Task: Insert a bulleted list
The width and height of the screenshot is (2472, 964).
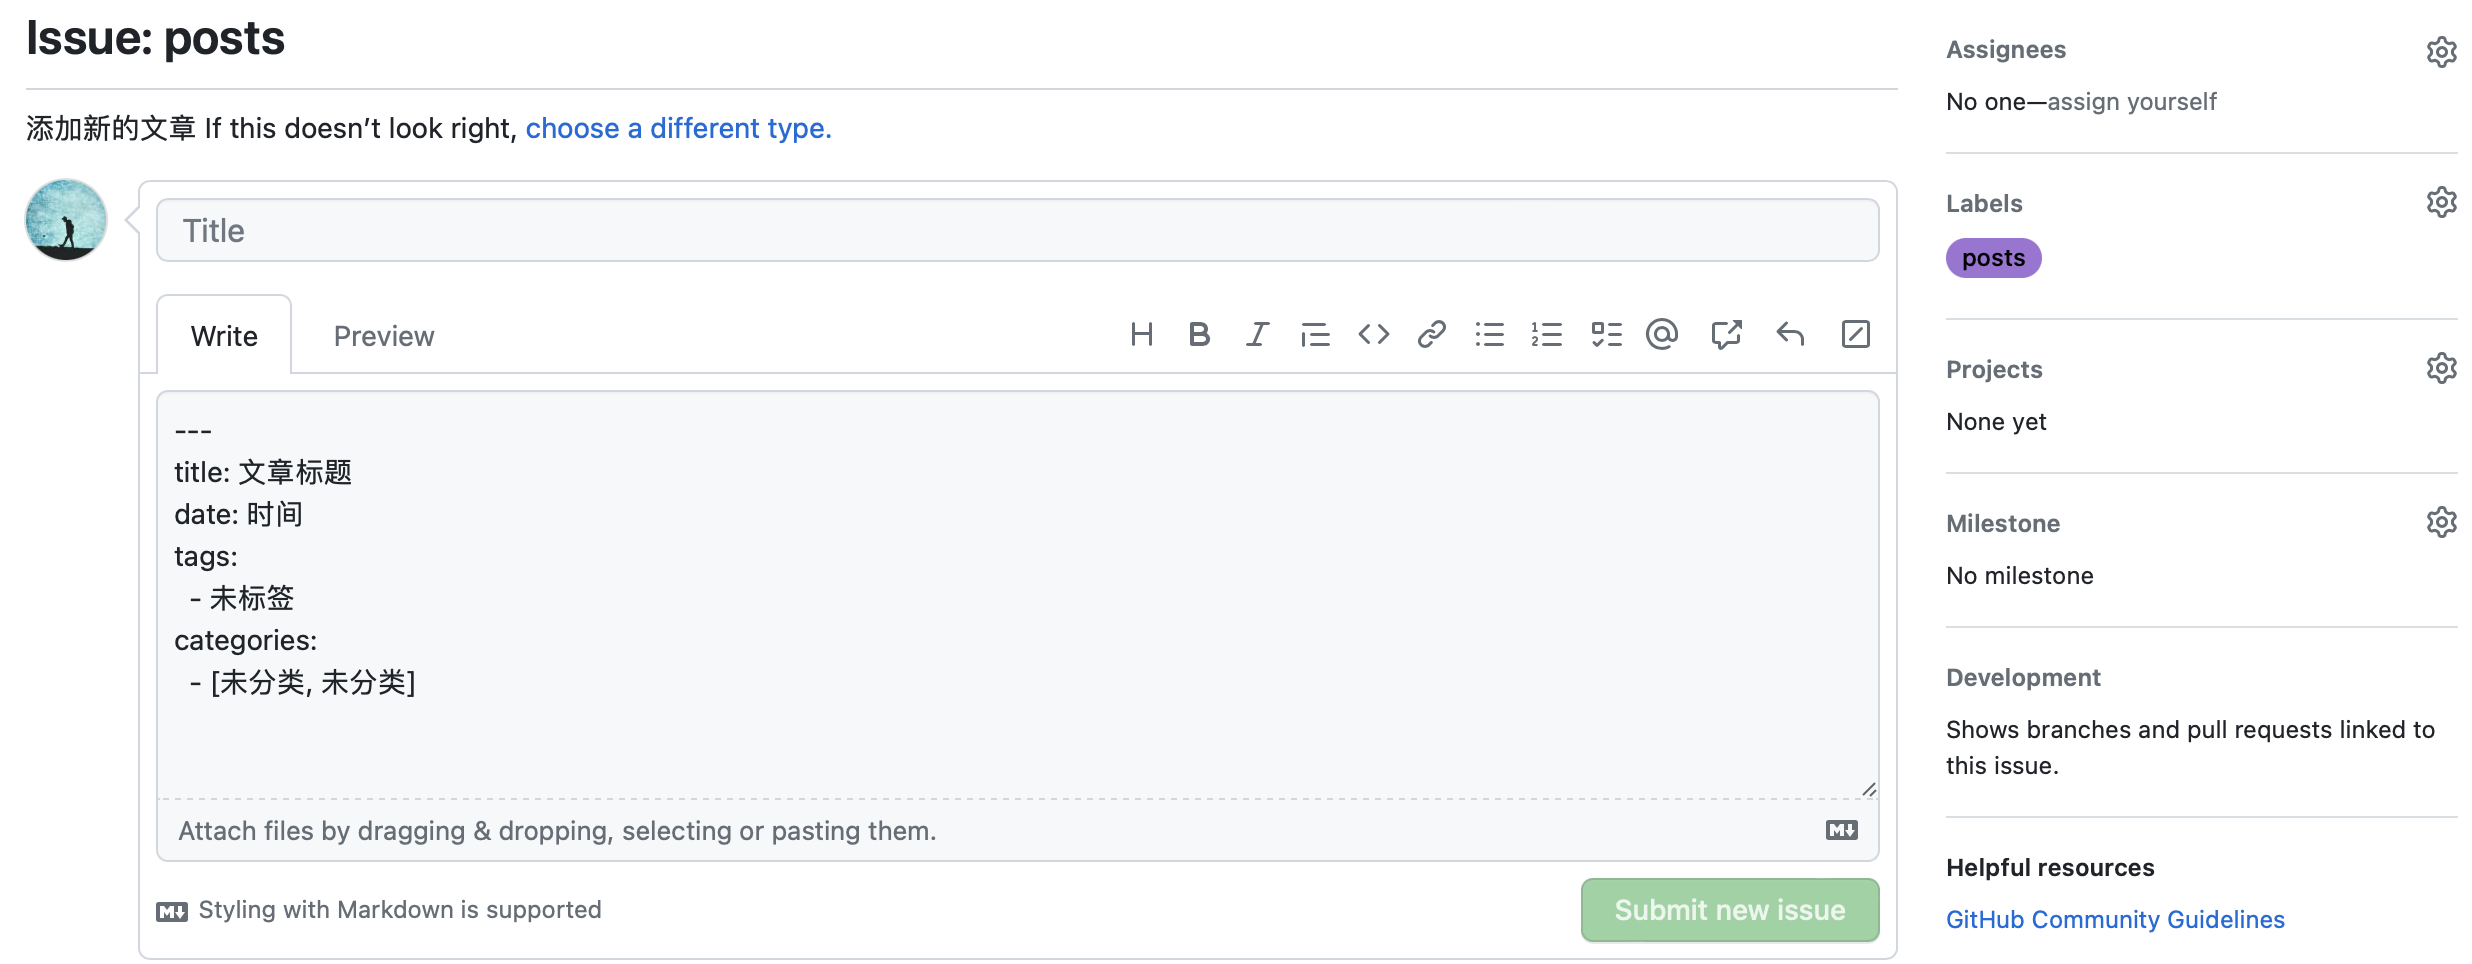Action: click(x=1489, y=334)
